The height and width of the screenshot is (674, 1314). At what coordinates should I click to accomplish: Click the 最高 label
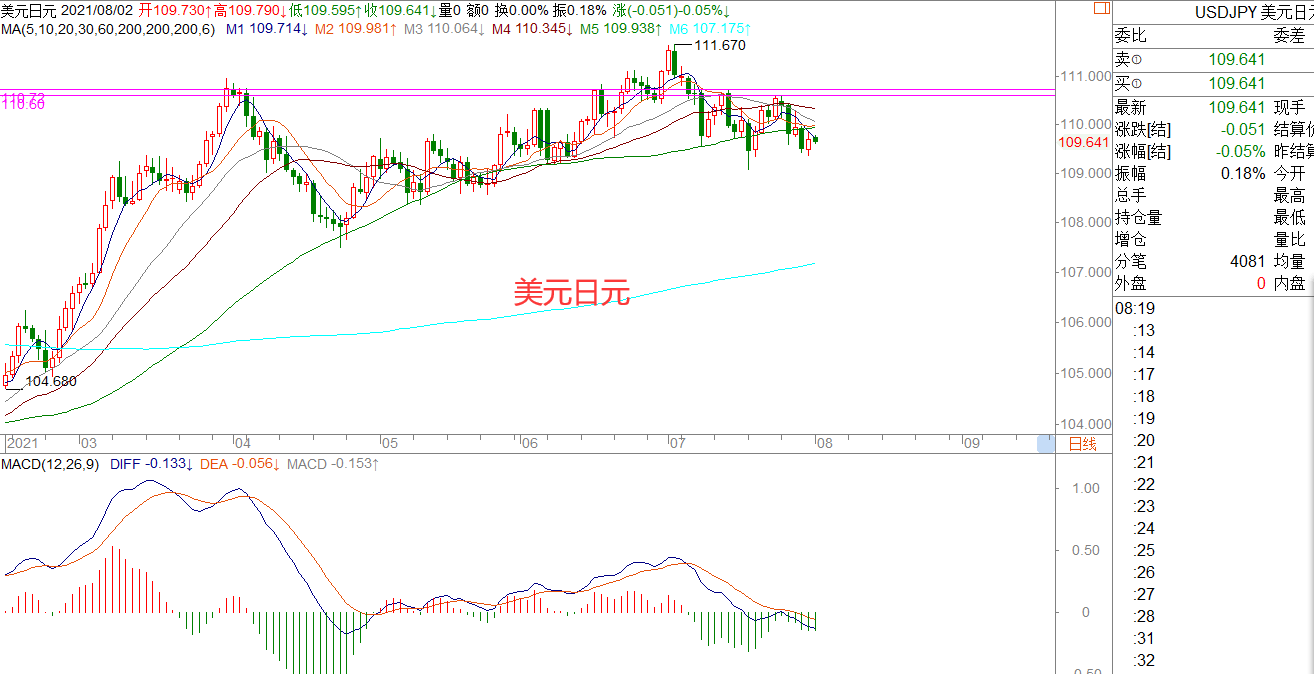1290,196
